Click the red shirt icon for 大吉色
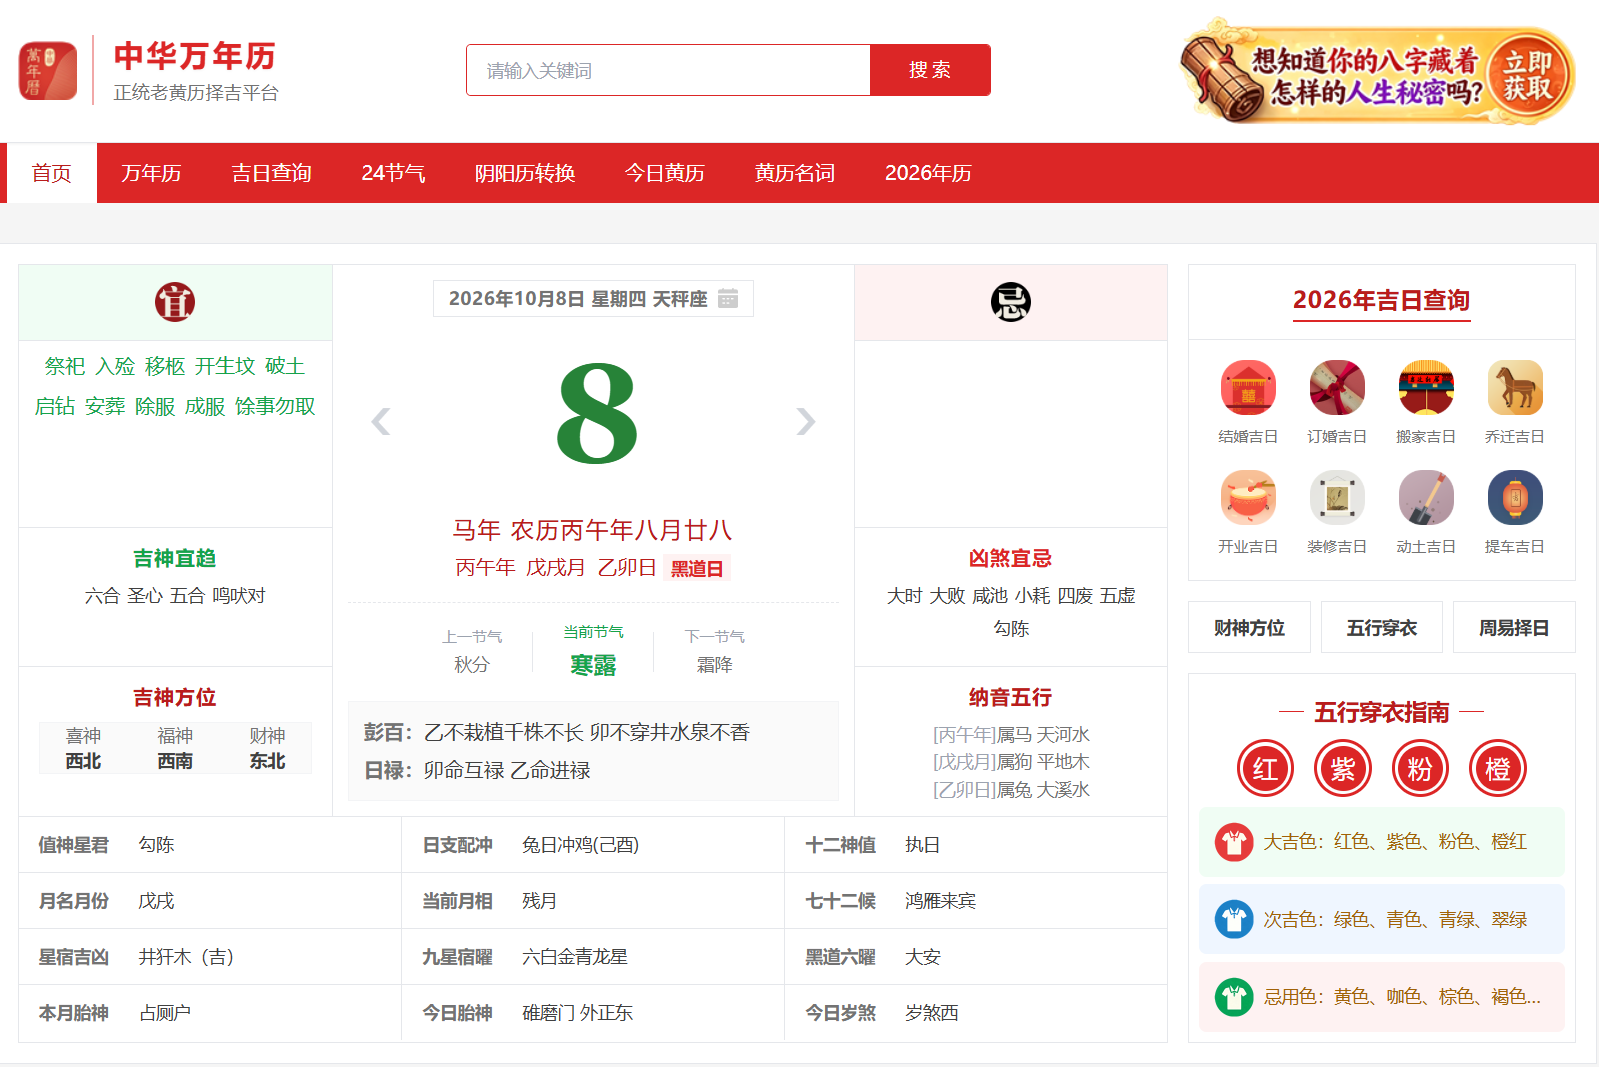 point(1234,842)
